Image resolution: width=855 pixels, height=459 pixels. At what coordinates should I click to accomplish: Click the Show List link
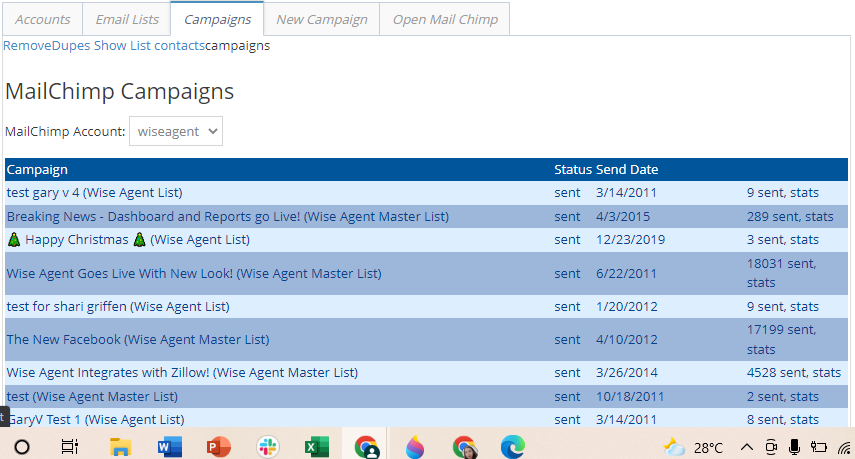pos(122,46)
